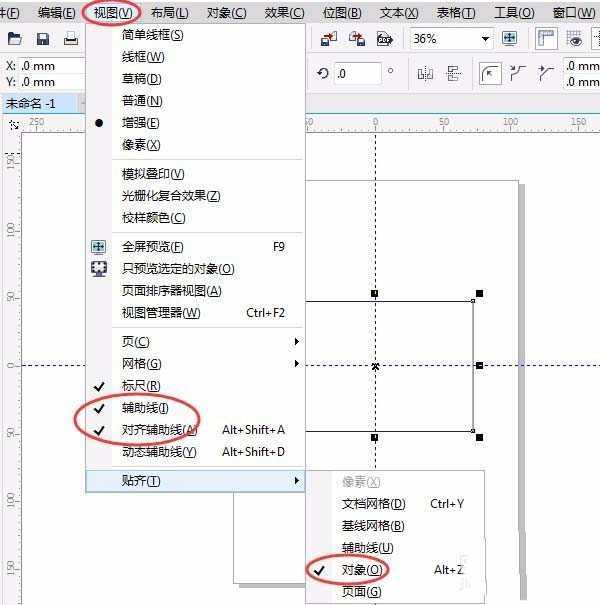Screen dimensions: 600x605
Task: Toggle 对齐辅助线(A) alignment guides
Action: (x=196, y=430)
